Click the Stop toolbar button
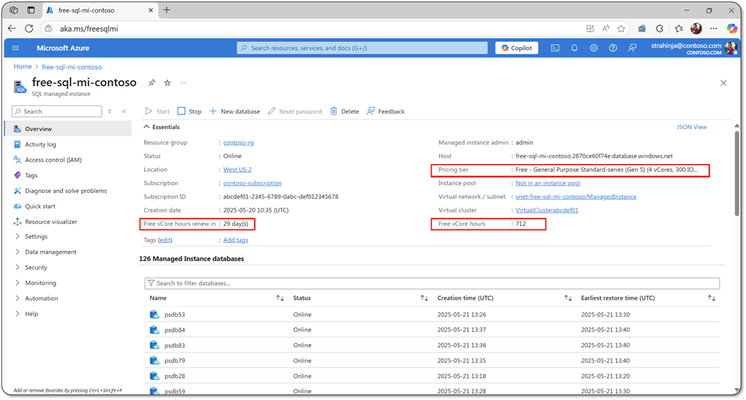Screen dimensions: 746x400 pos(189,111)
